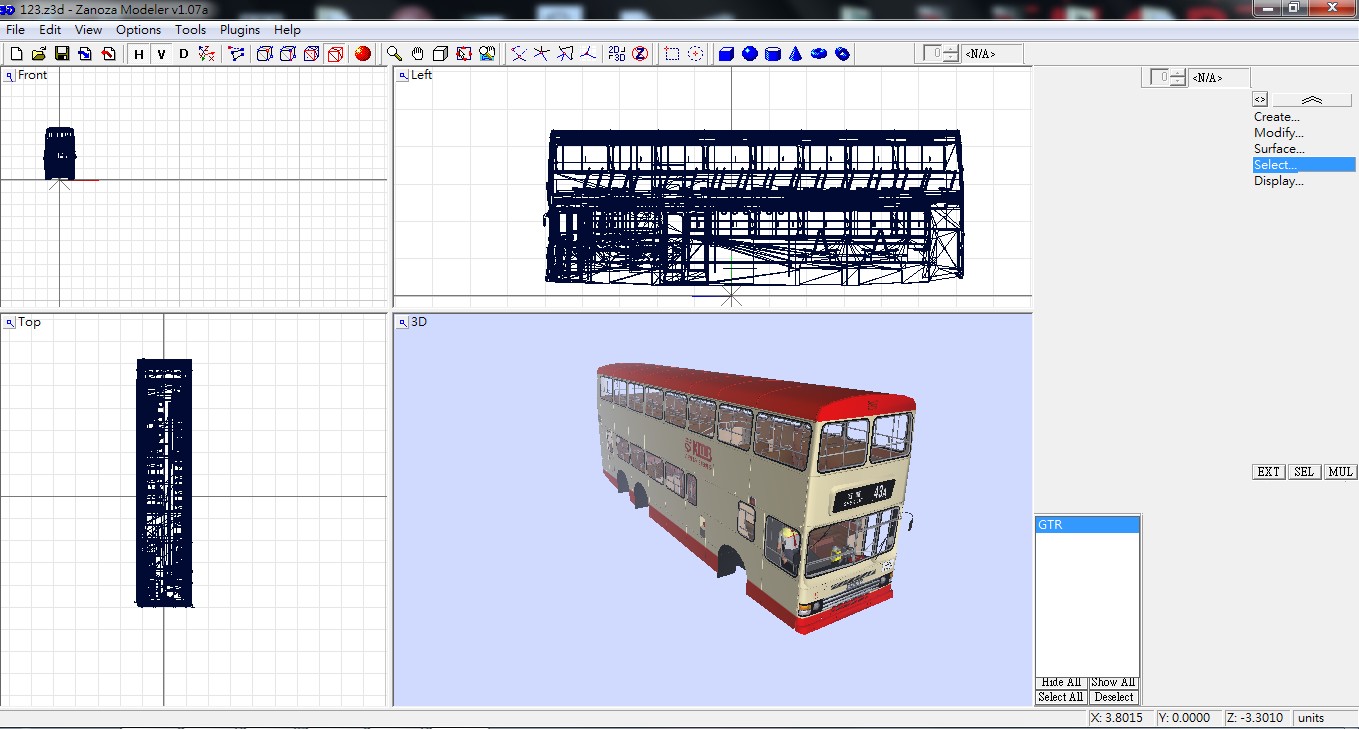The image size is (1359, 729).
Task: Click the Save file icon
Action: 61,54
